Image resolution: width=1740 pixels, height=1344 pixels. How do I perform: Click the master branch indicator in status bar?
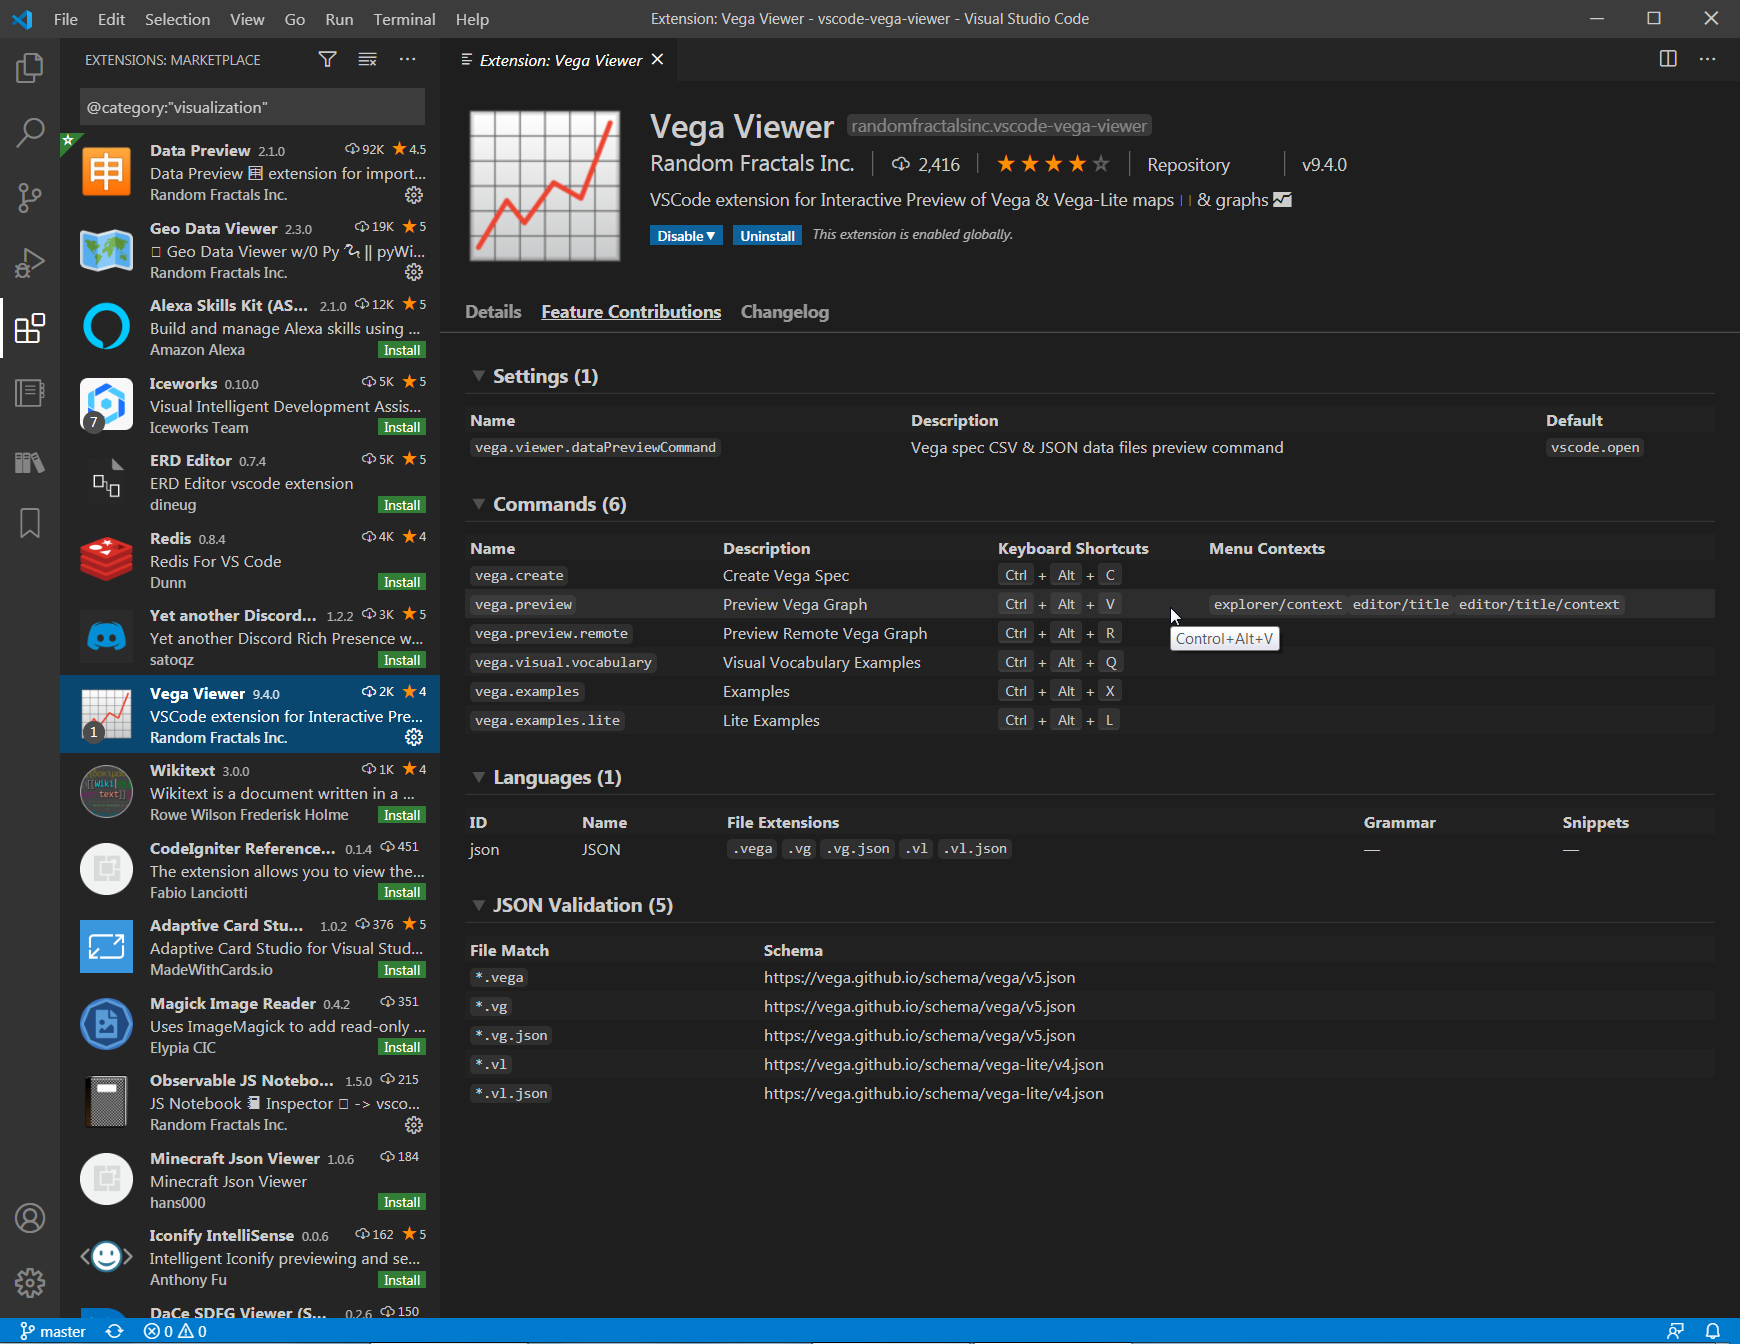point(53,1331)
